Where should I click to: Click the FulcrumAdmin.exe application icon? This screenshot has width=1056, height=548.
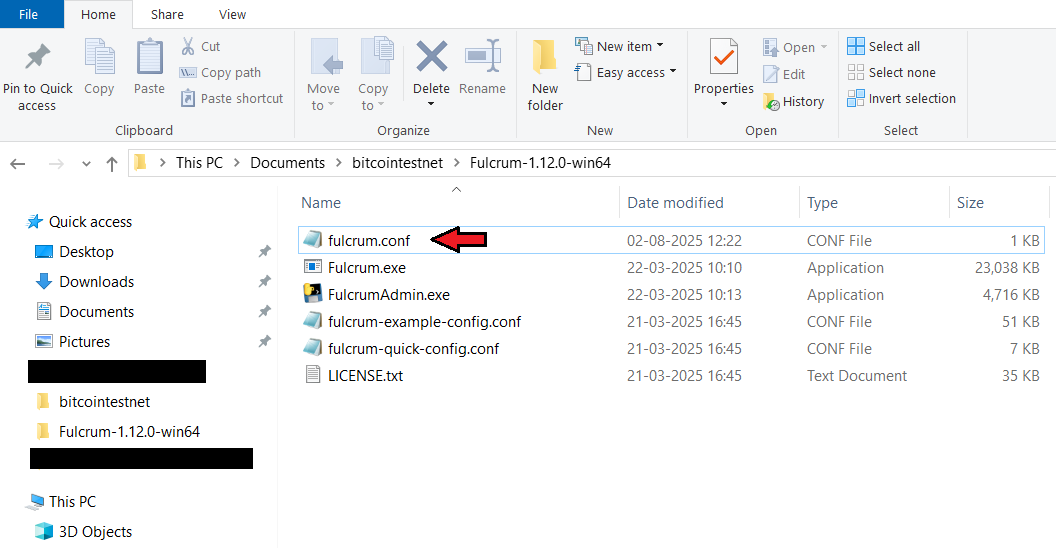[312, 294]
